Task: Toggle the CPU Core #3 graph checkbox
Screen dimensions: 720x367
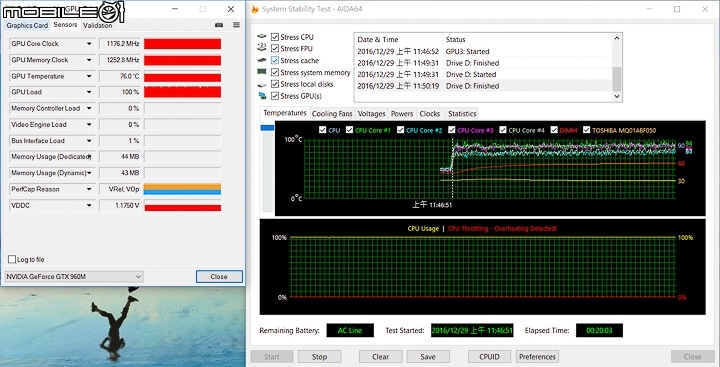Action: point(452,130)
